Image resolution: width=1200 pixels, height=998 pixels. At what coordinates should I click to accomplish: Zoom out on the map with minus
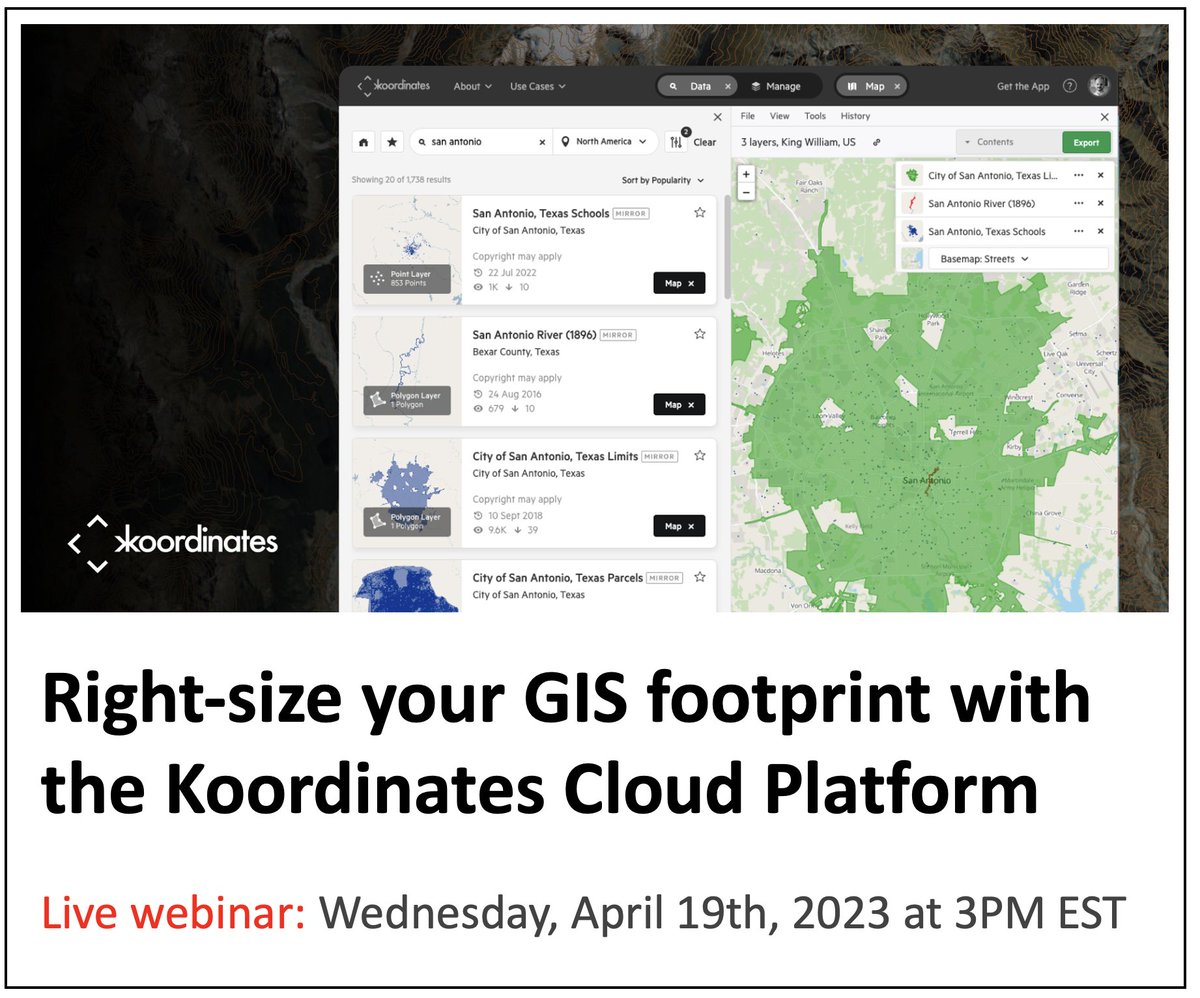click(746, 191)
